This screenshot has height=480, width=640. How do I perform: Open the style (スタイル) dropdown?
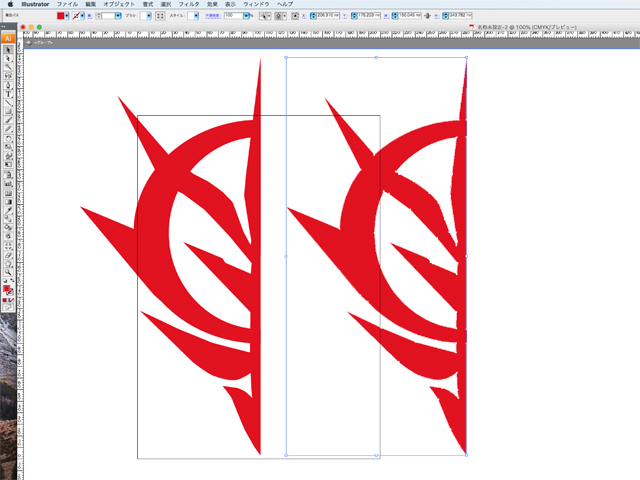click(x=196, y=16)
